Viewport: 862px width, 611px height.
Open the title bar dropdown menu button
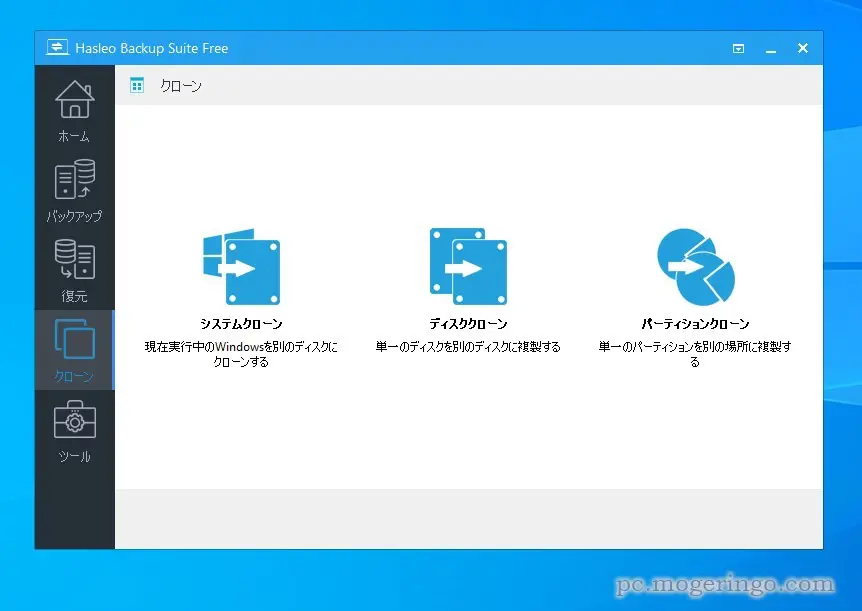pos(738,48)
